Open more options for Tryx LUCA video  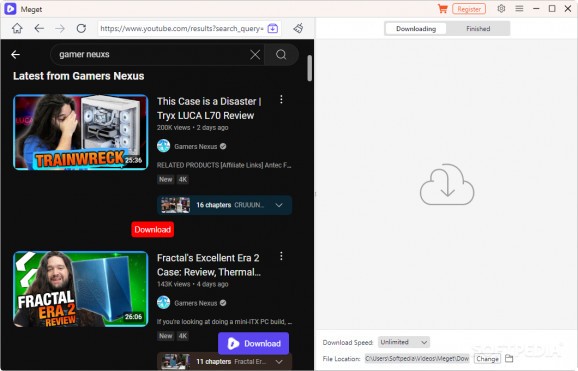(281, 100)
